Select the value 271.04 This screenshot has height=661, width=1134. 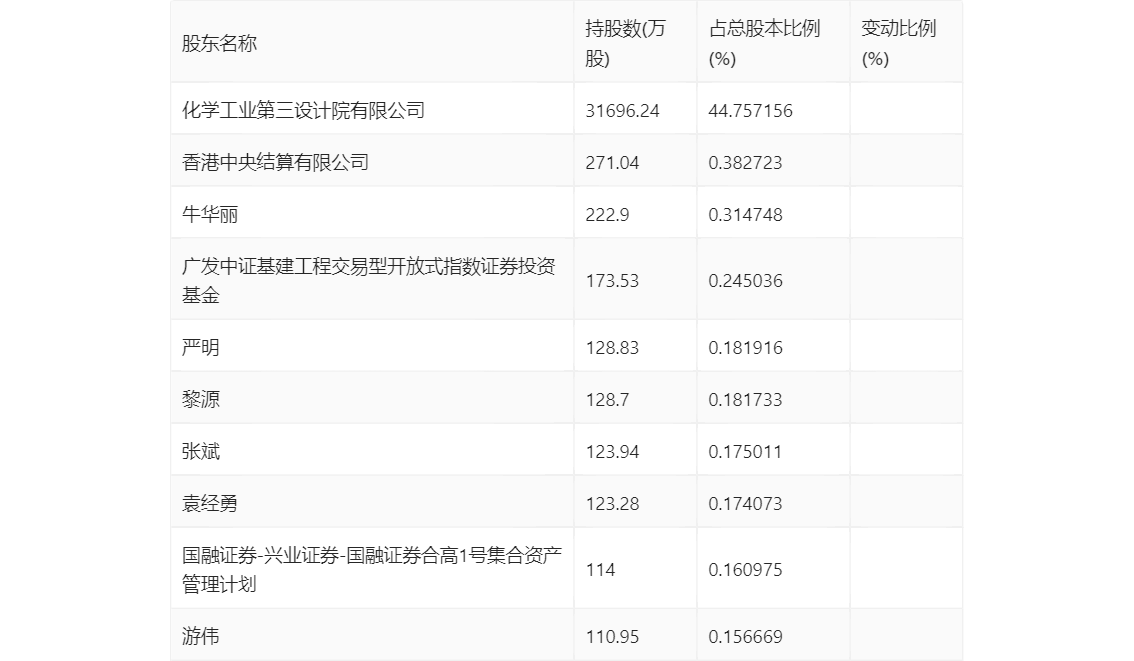(613, 163)
